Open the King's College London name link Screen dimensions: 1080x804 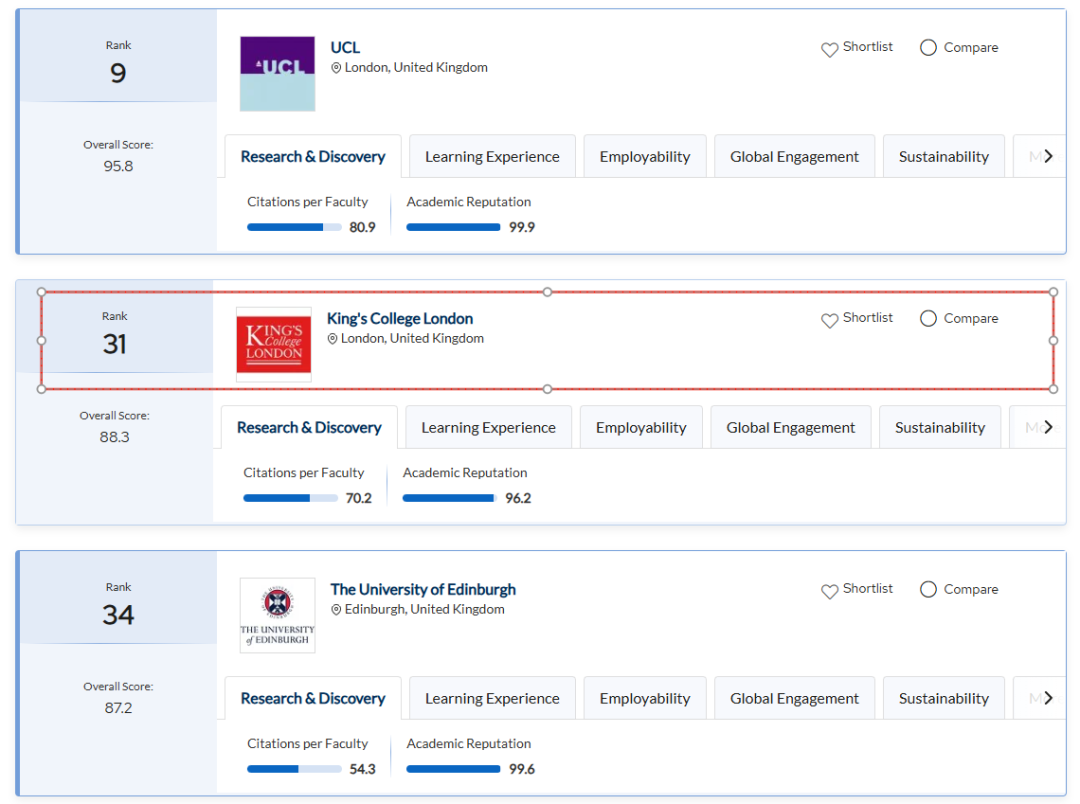pos(399,318)
